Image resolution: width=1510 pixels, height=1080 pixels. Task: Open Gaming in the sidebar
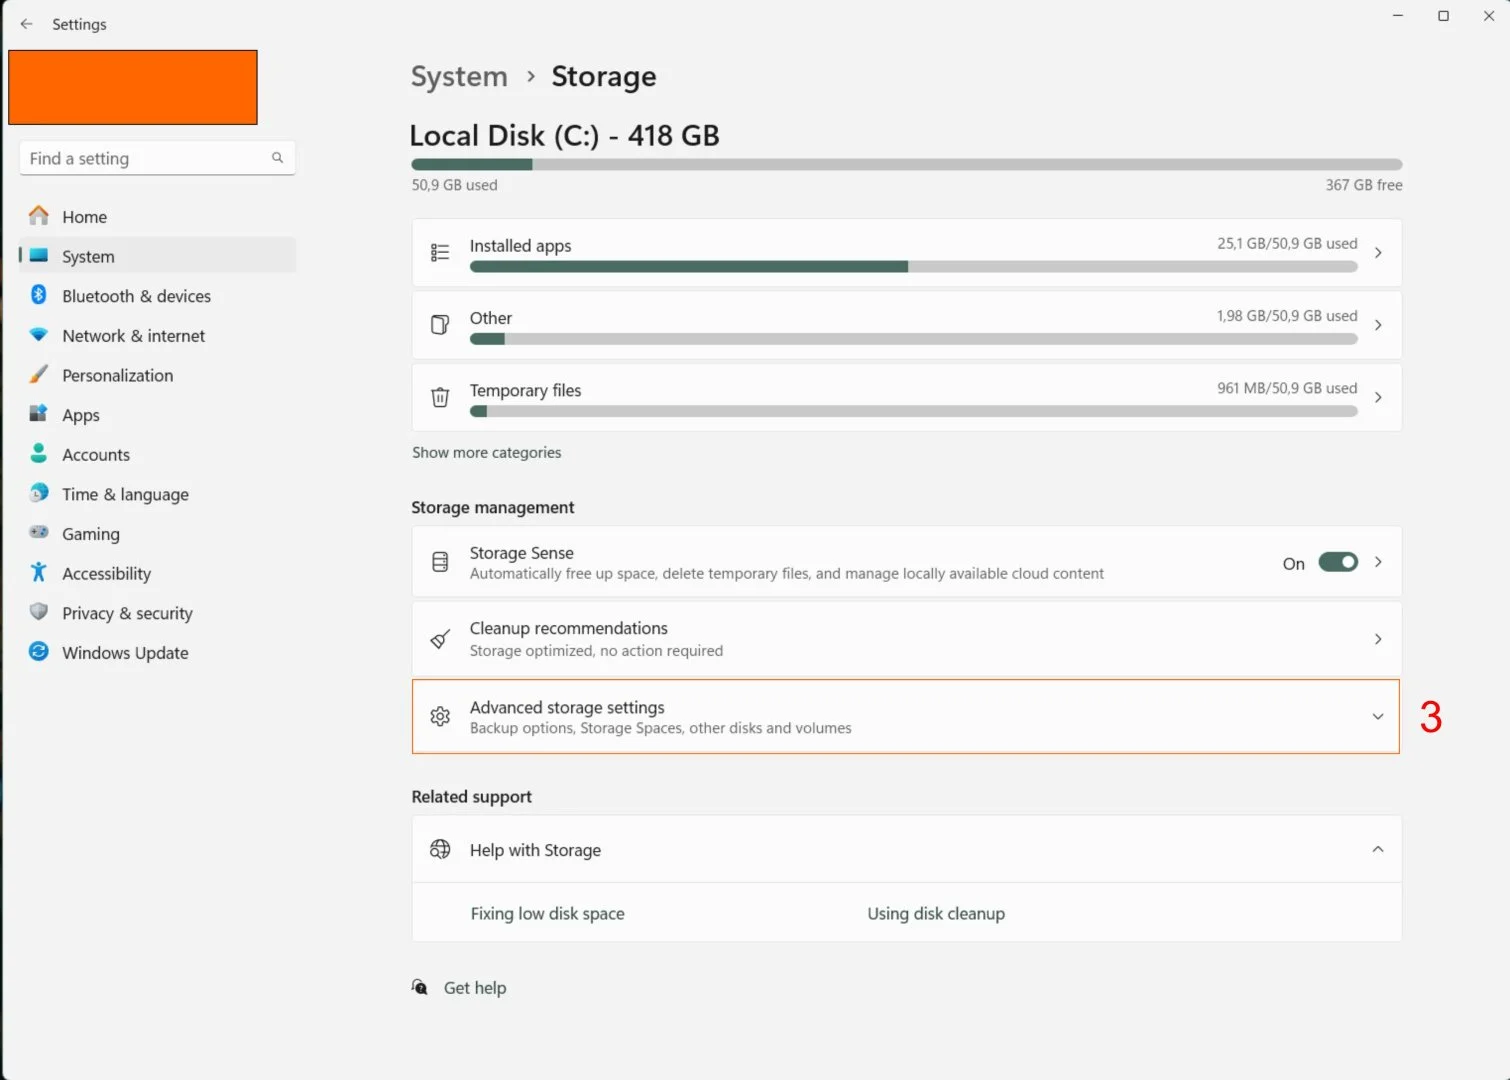pyautogui.click(x=158, y=534)
